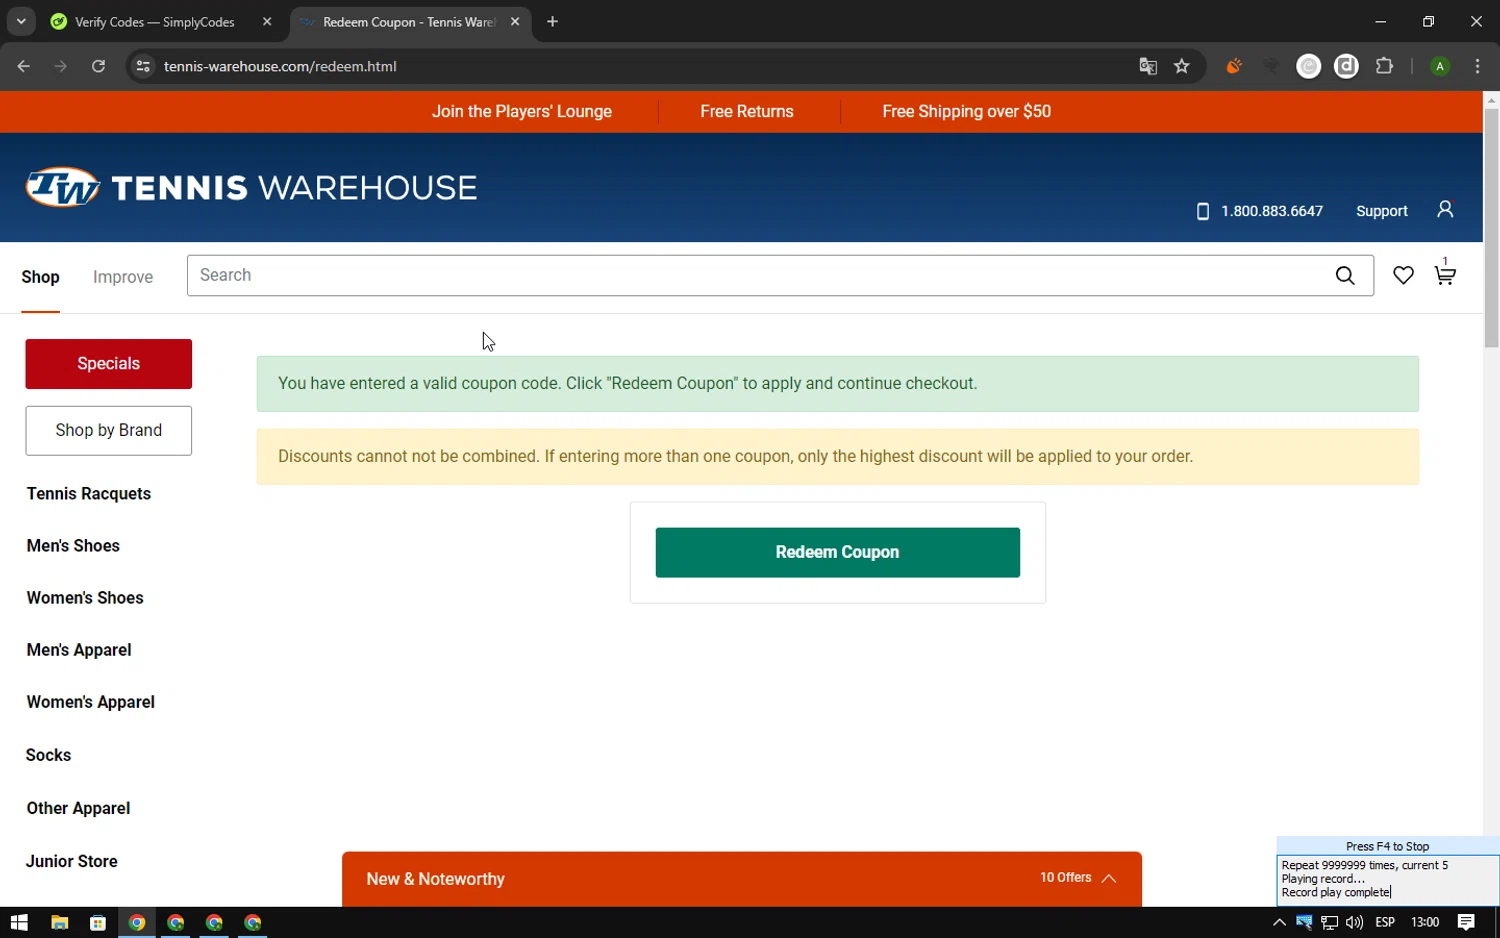The image size is (1500, 938).
Task: Open the Socks category
Action: [x=48, y=754]
